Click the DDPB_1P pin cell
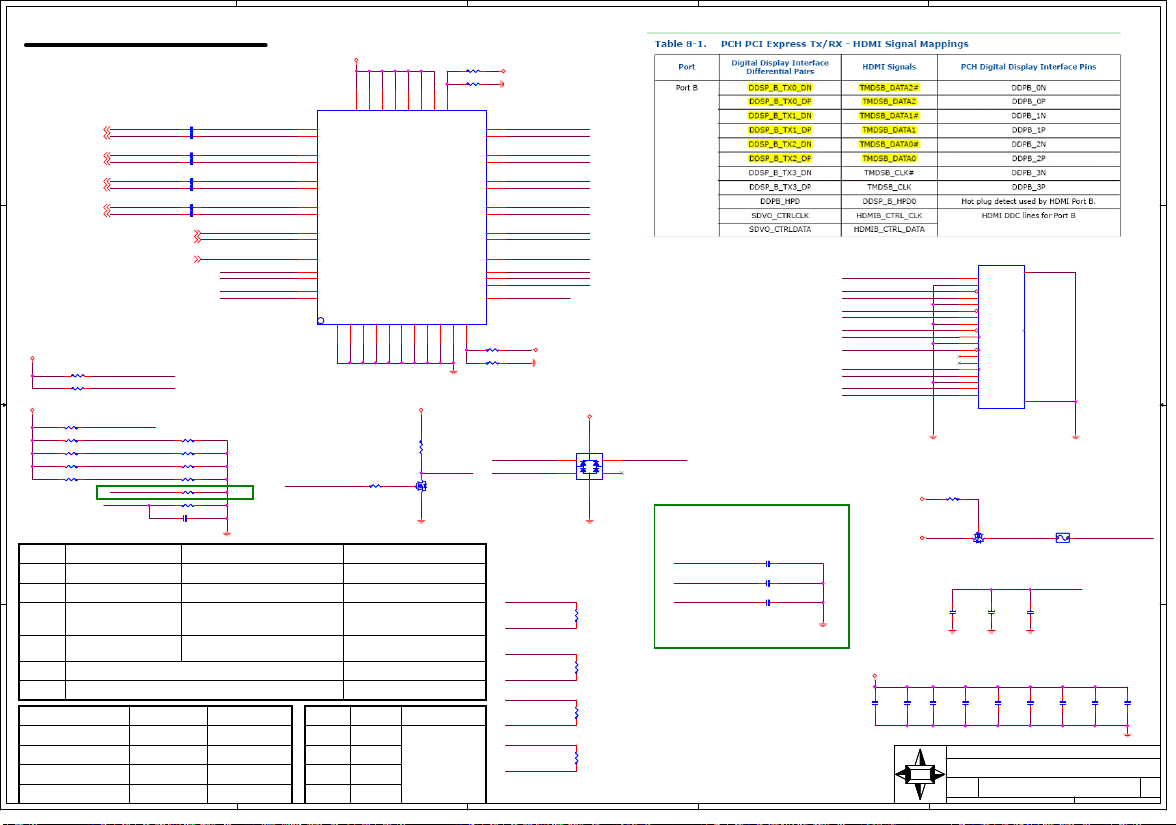Screen dimensions: 1176x825 (x=1028, y=130)
